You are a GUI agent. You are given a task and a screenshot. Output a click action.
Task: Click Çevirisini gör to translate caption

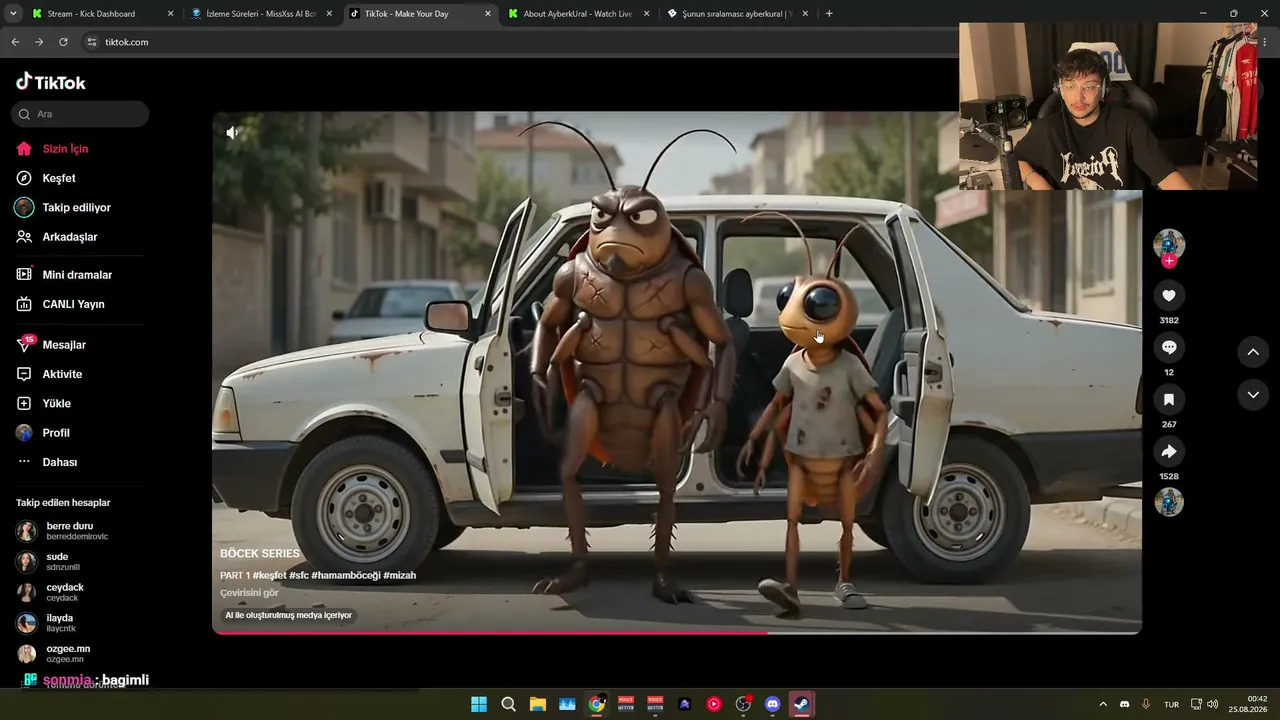[x=250, y=593]
